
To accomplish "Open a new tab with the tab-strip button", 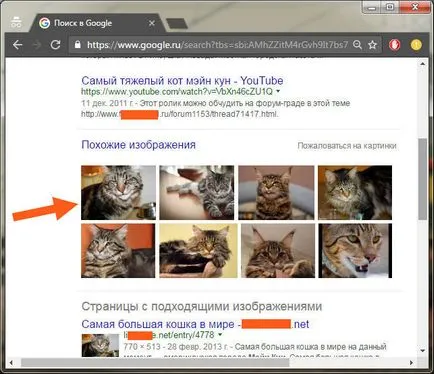I will click(x=177, y=23).
